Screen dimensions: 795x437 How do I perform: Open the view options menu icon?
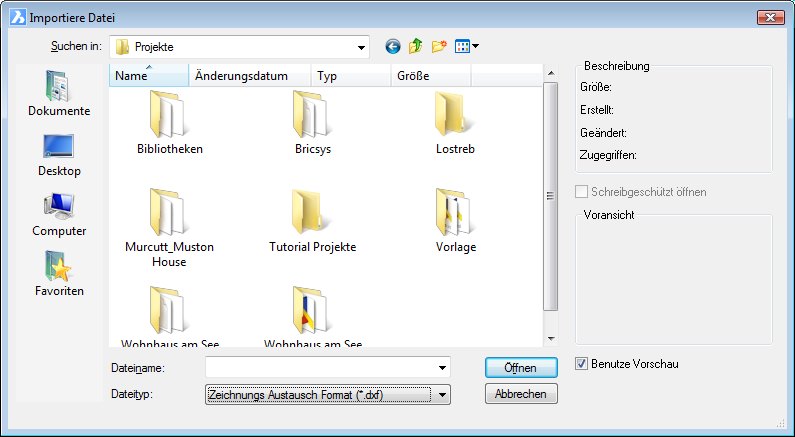click(466, 46)
